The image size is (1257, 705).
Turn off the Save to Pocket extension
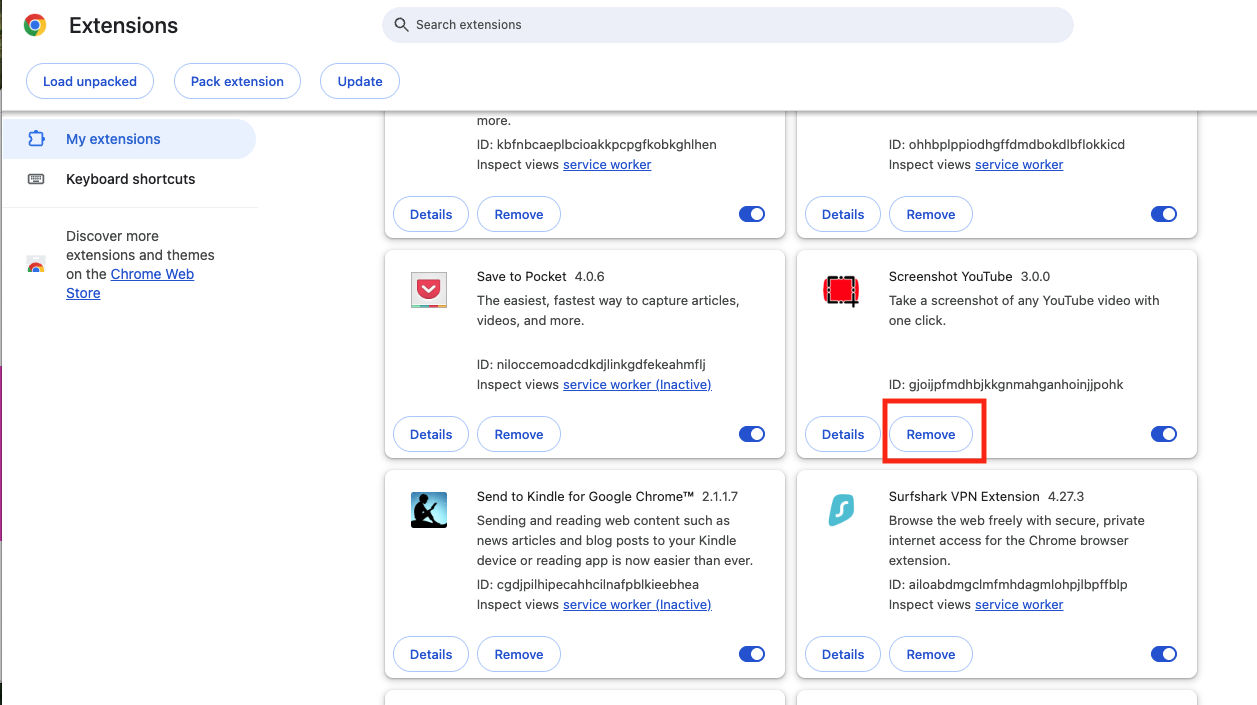[751, 433]
